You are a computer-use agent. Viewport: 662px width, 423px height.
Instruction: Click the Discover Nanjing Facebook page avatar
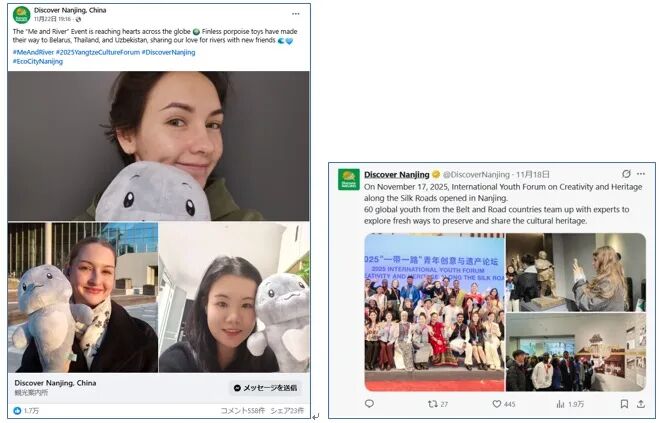21,15
